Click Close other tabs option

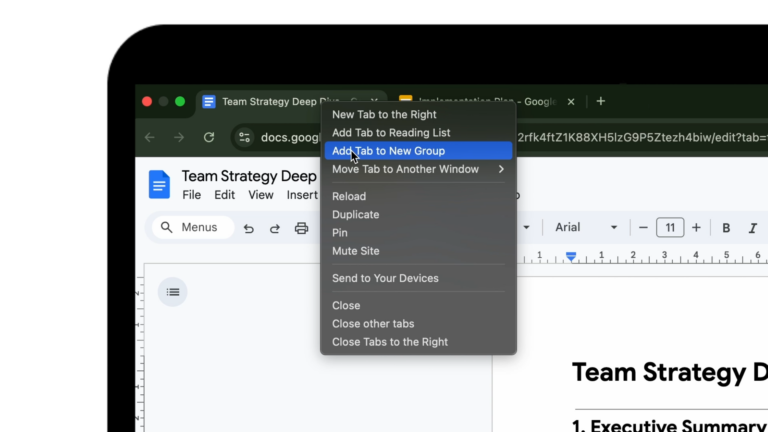(373, 324)
